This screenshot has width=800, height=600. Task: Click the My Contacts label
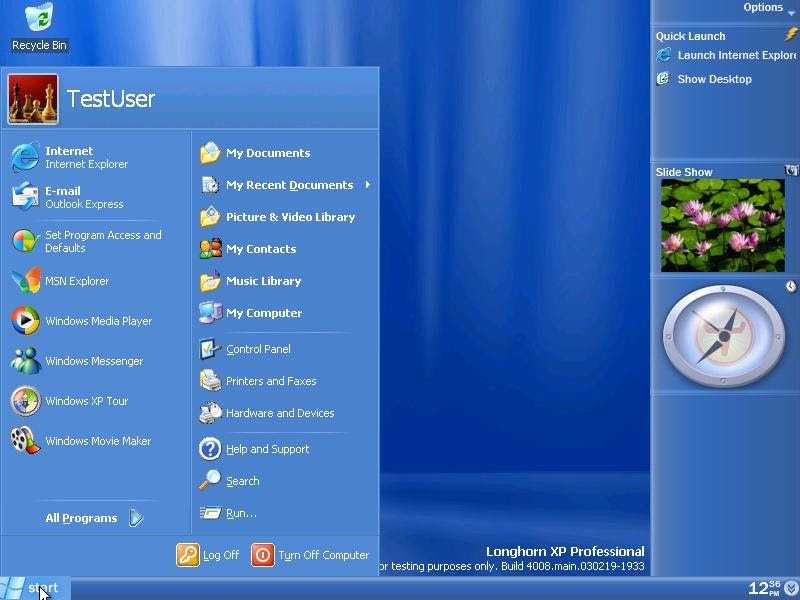261,249
